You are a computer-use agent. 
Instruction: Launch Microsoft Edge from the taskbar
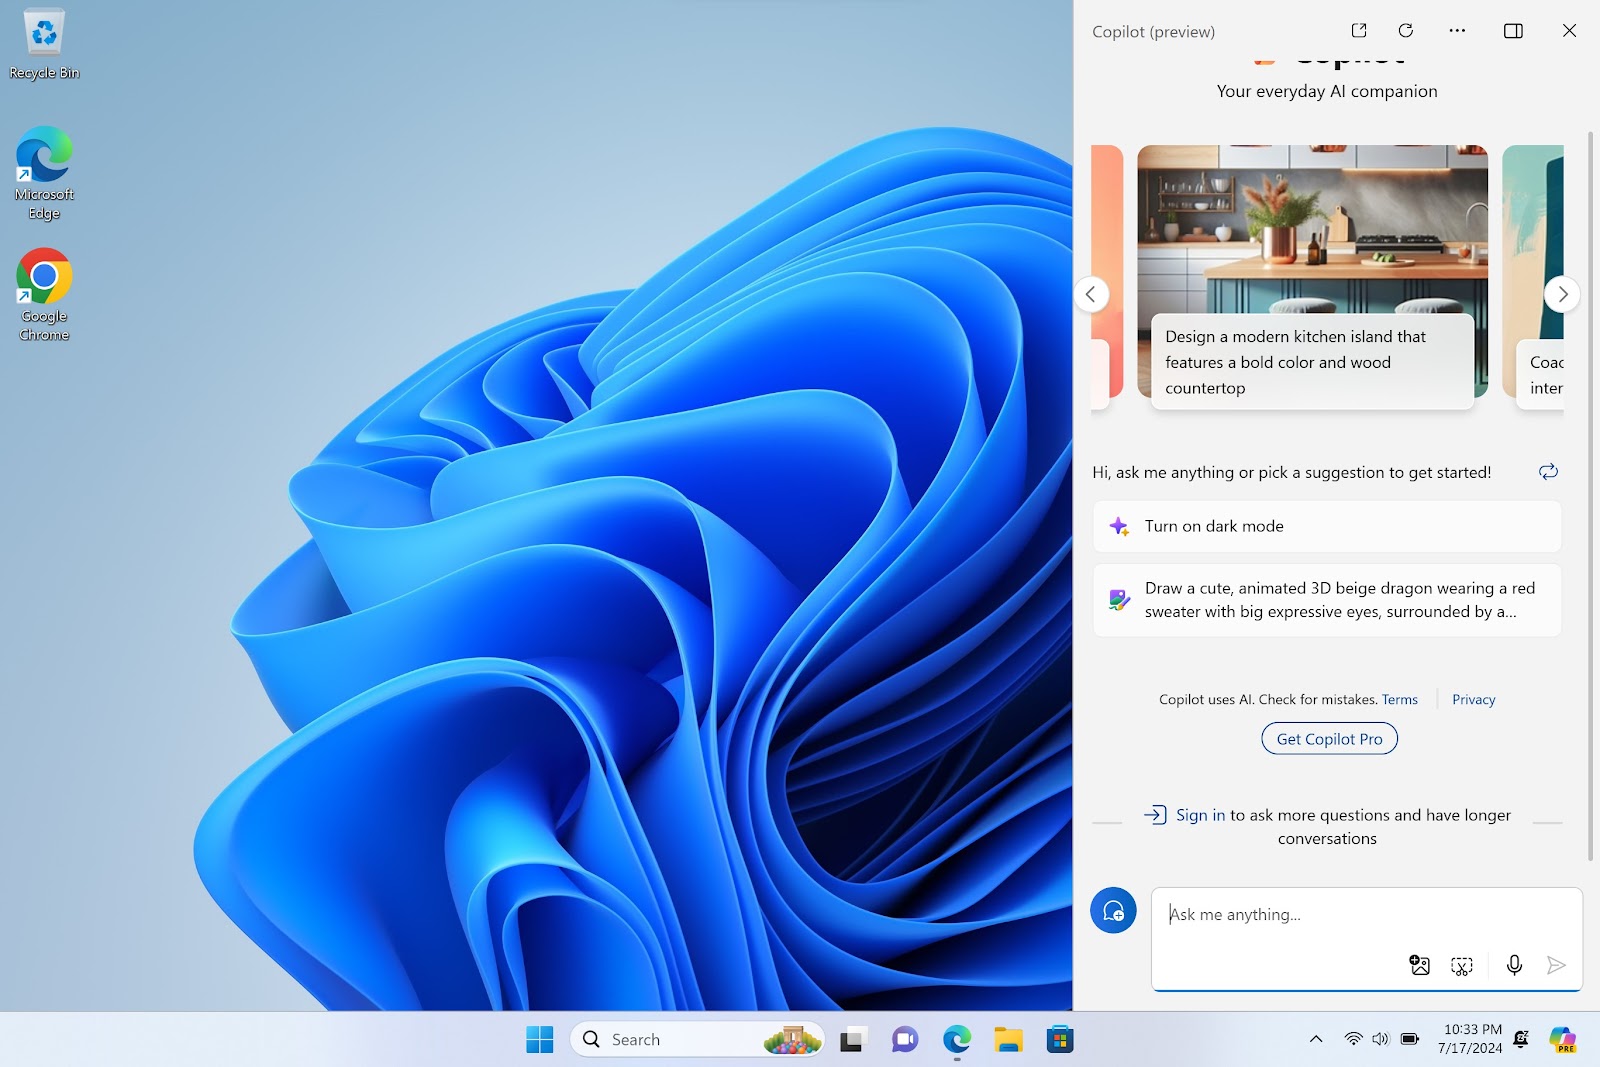pos(957,1040)
